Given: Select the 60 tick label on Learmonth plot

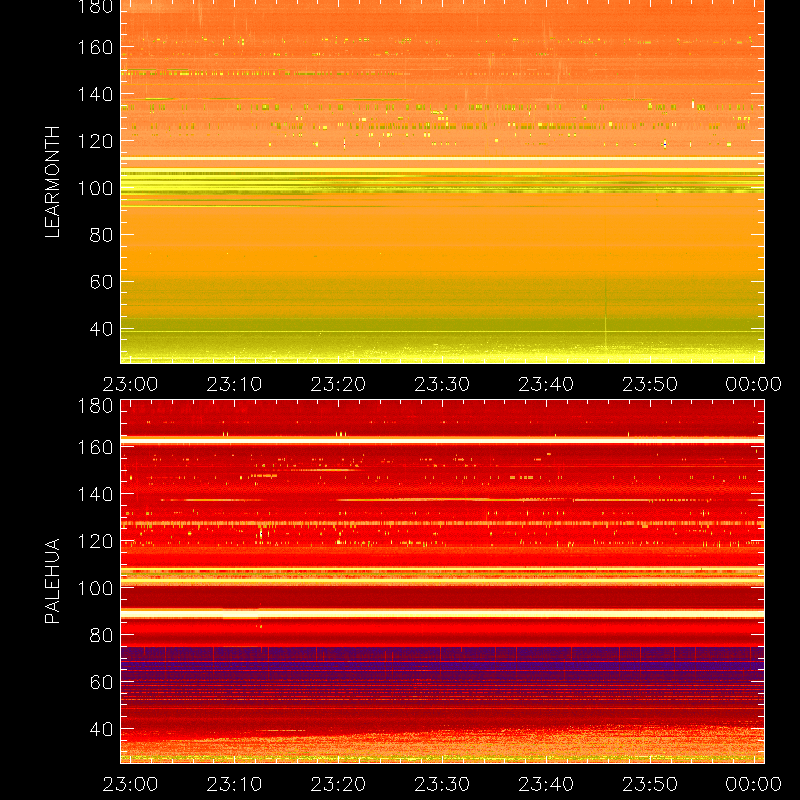Looking at the screenshot, I should (x=101, y=282).
